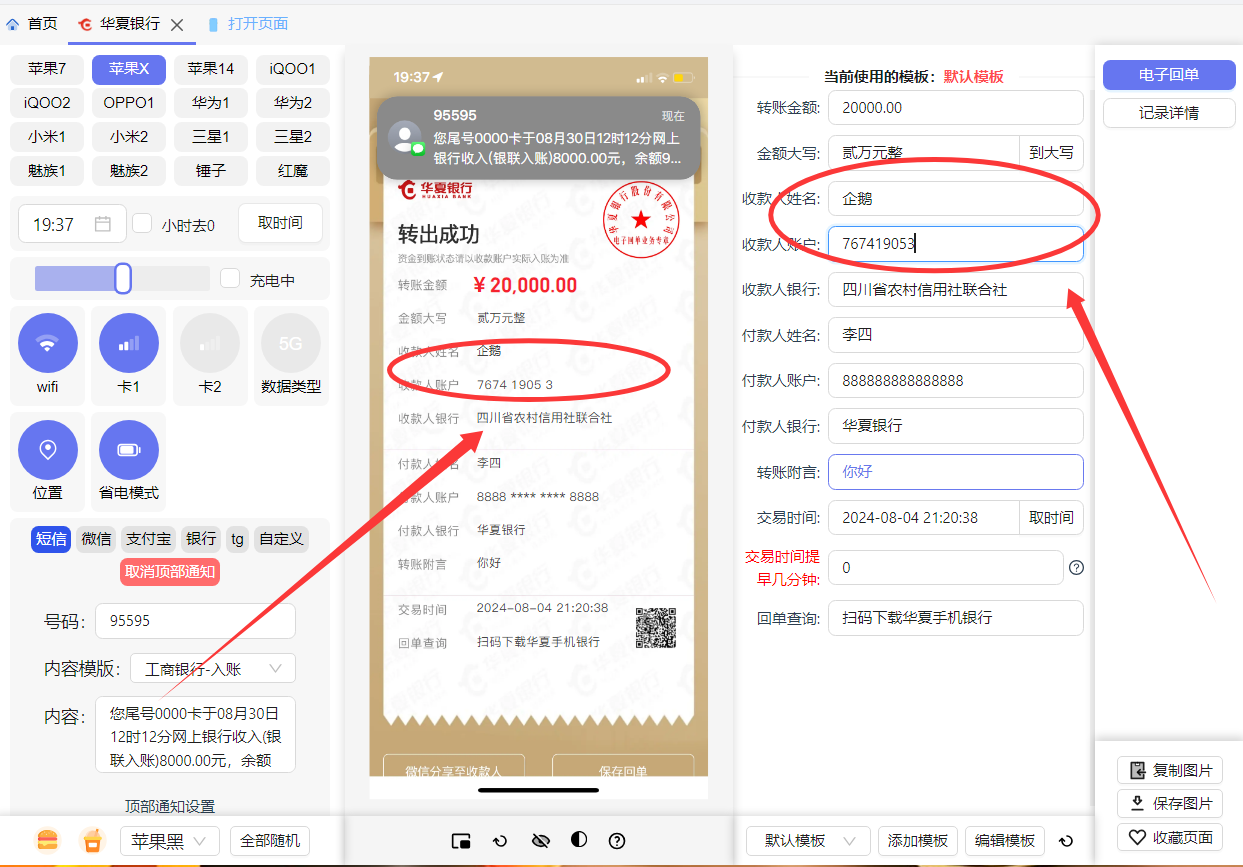
Task: Toggle the wifi status icon
Action: pos(48,343)
